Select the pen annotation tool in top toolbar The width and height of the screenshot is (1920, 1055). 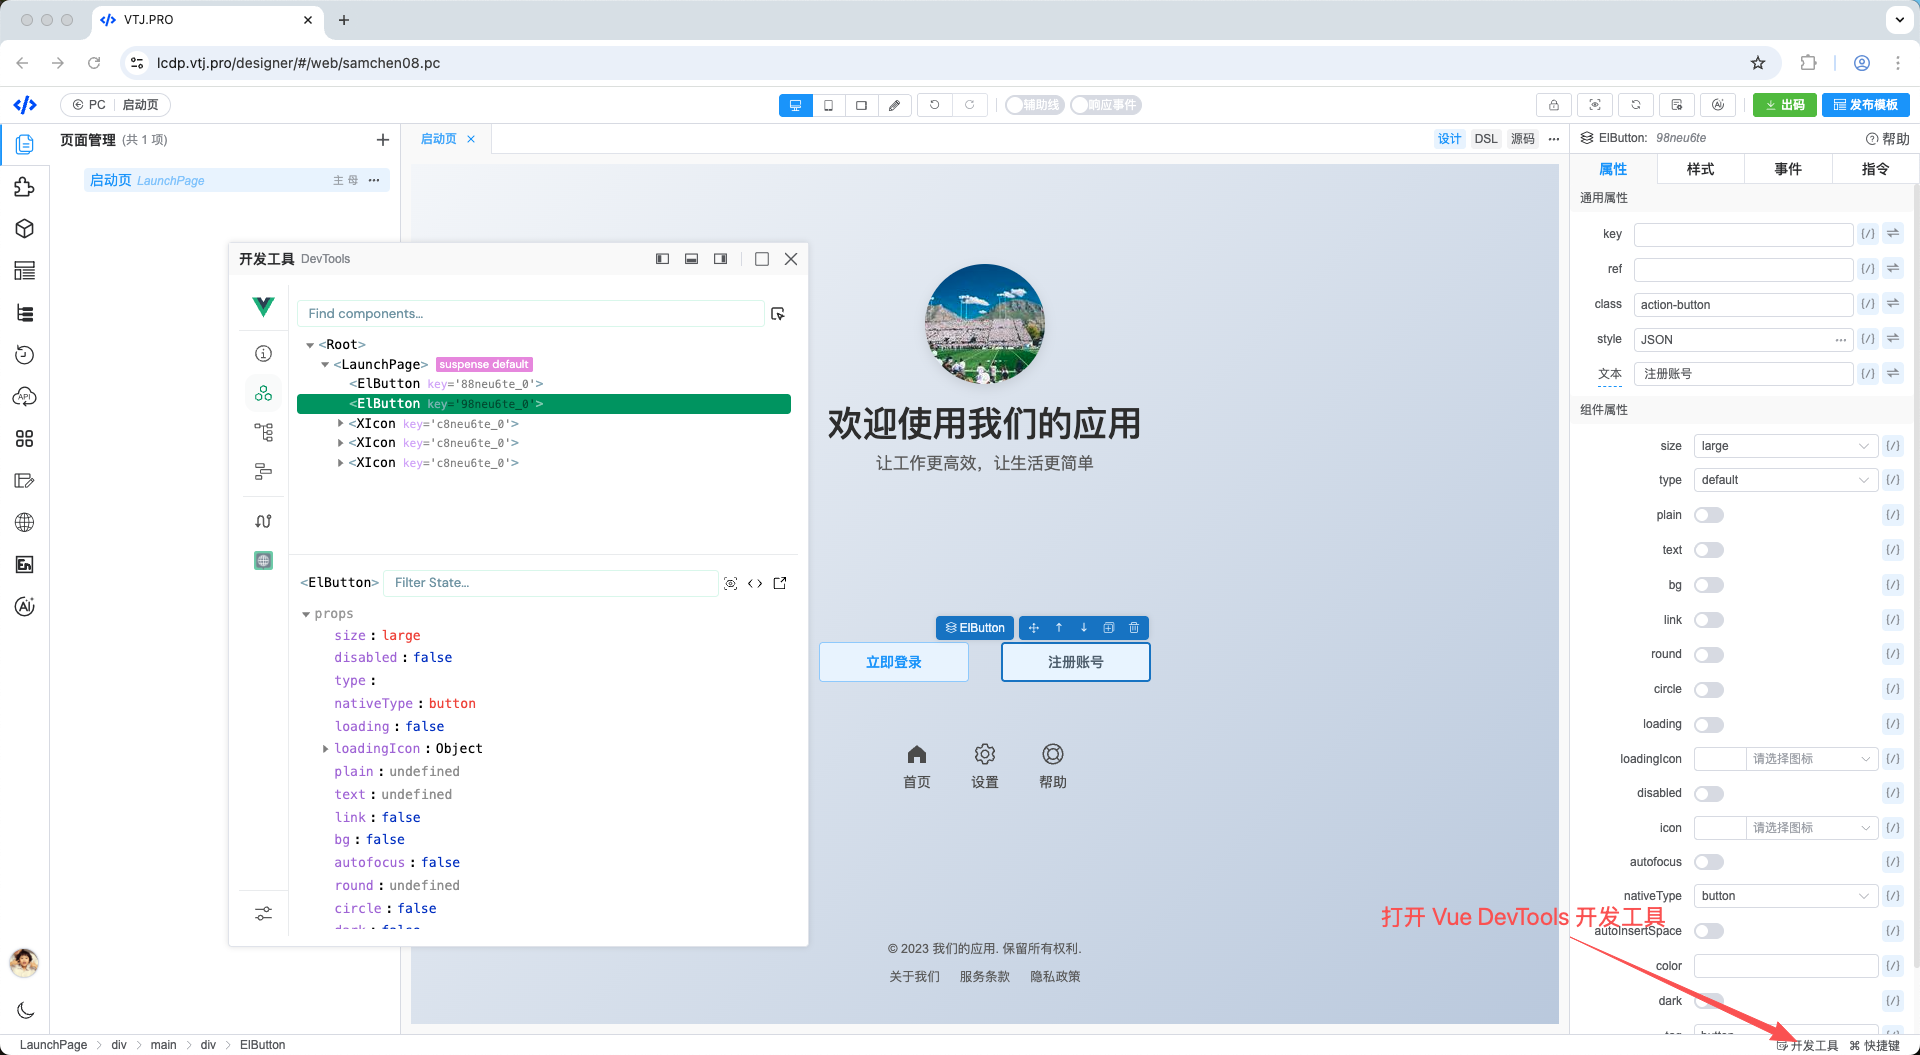click(894, 105)
